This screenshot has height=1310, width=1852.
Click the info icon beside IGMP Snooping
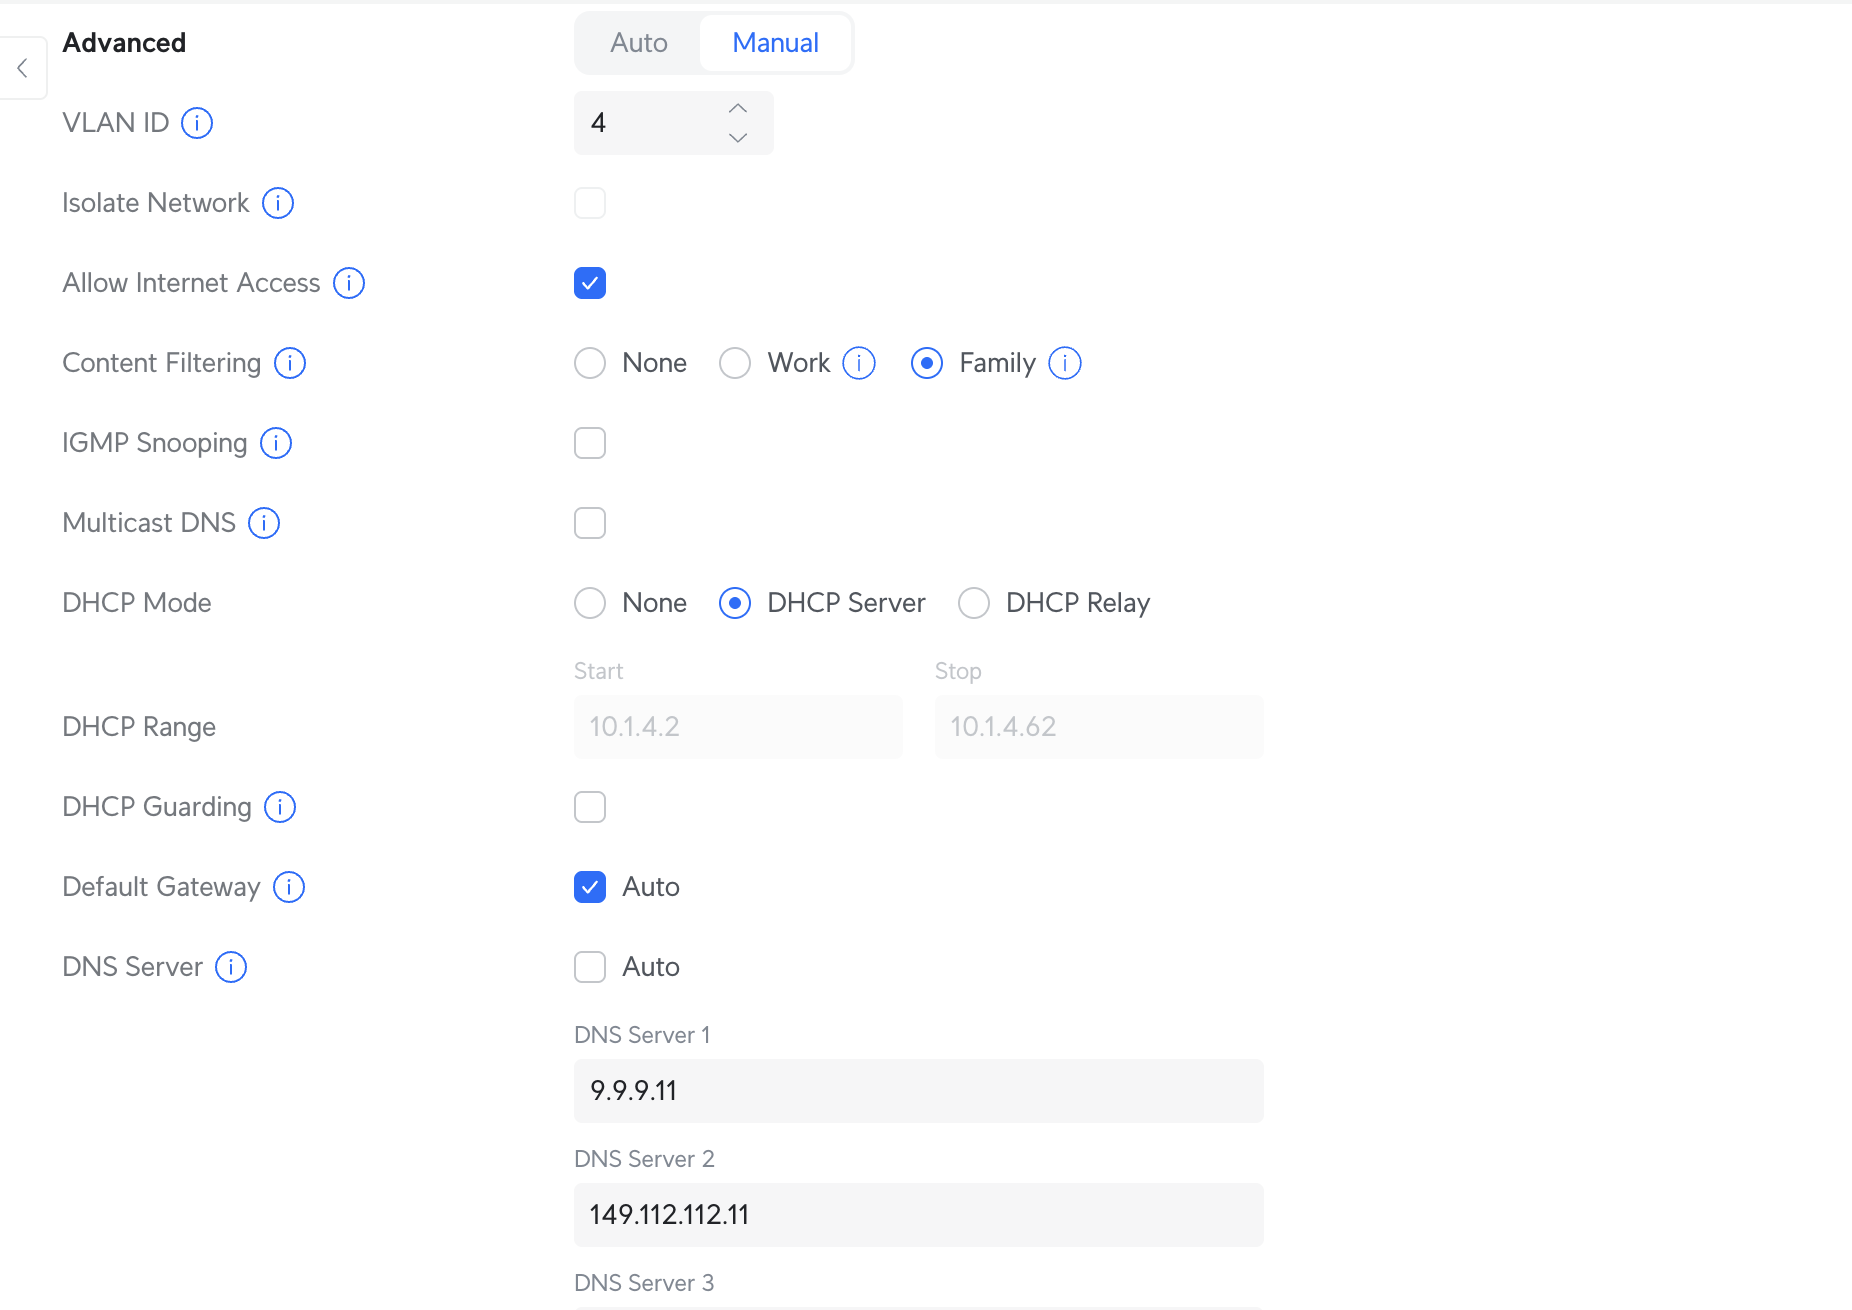click(x=276, y=443)
